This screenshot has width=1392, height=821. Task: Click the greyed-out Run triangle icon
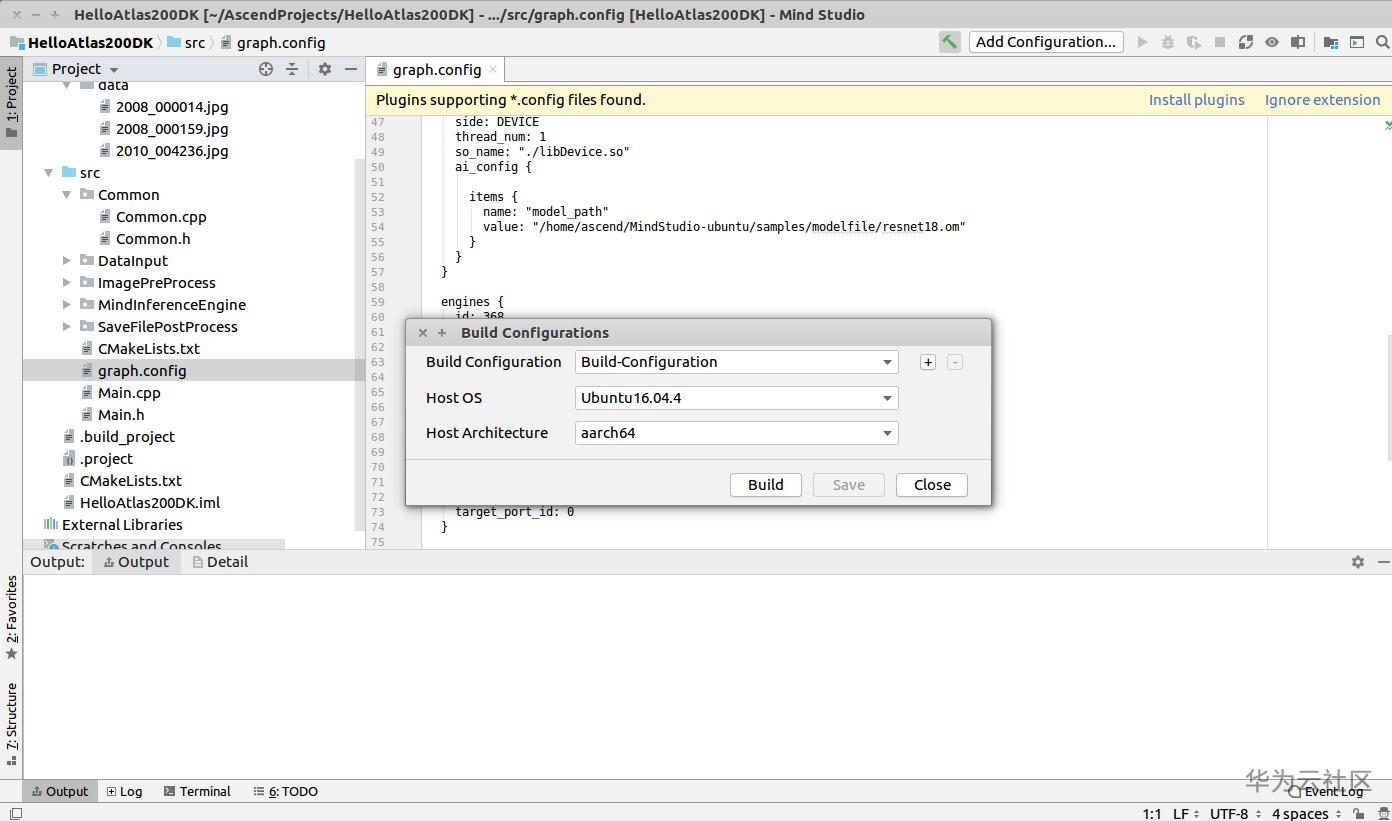[1142, 42]
